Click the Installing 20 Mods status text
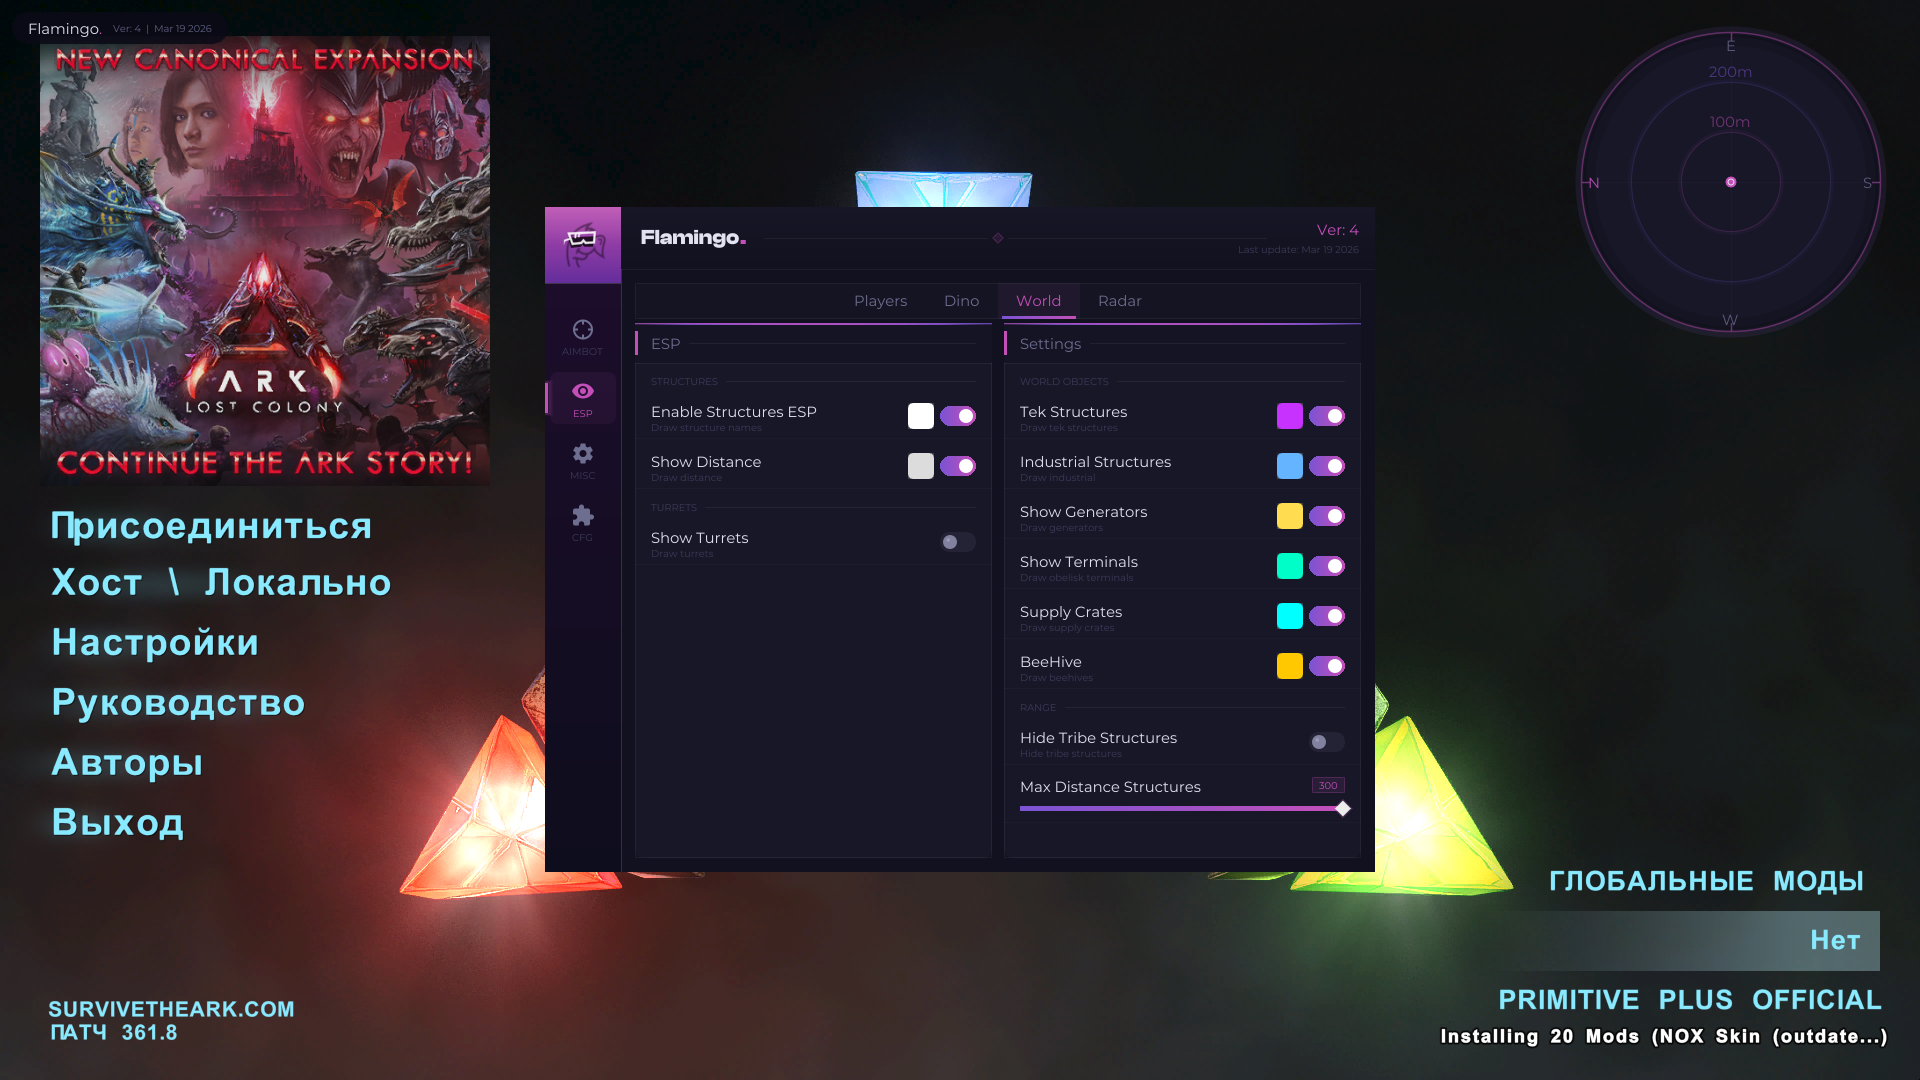 pyautogui.click(x=1664, y=1037)
